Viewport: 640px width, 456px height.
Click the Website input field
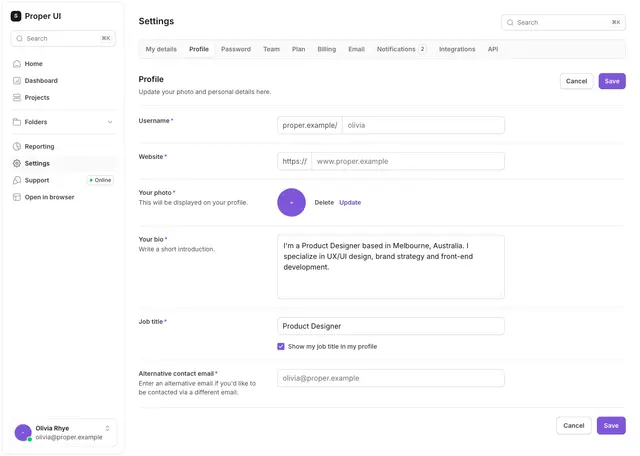pos(408,161)
